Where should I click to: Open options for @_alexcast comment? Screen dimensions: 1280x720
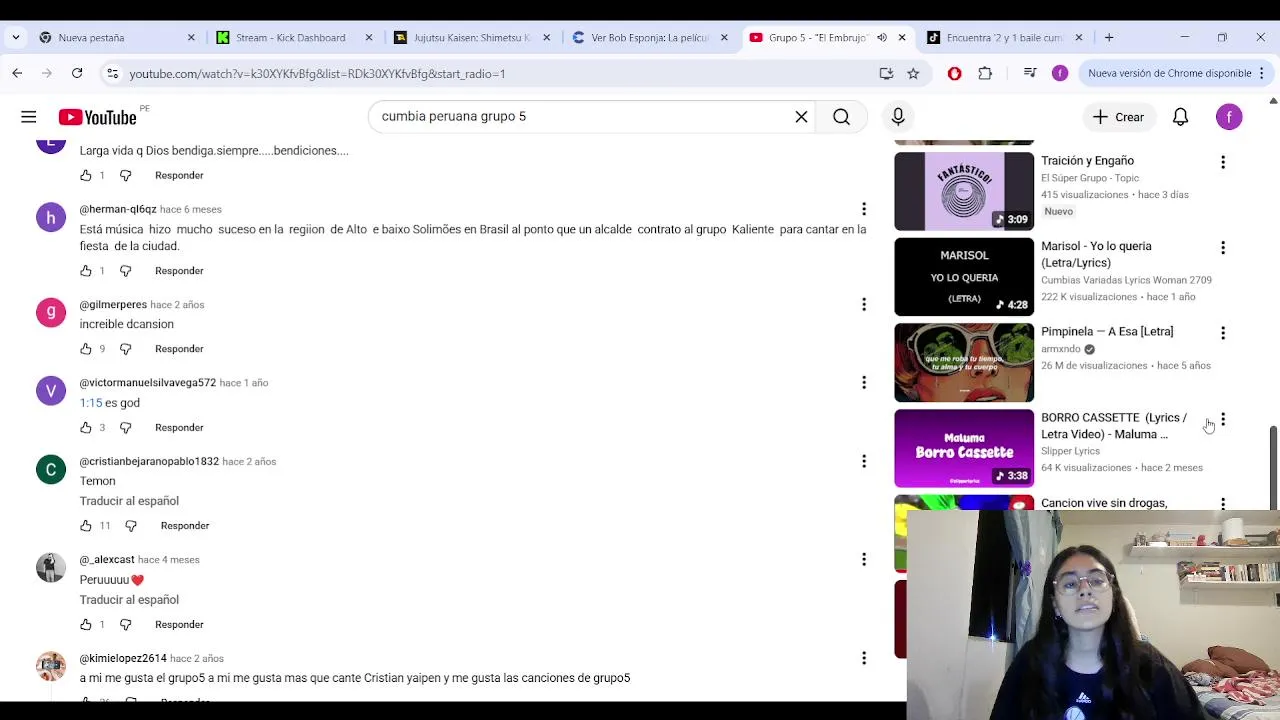(x=864, y=559)
